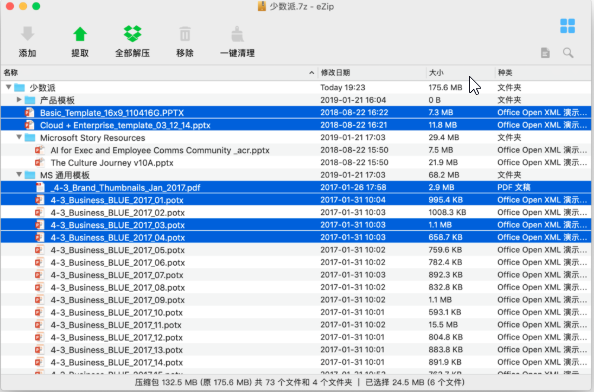
Task: Click the 175.6 MB size of 少数派
Action: tap(445, 87)
